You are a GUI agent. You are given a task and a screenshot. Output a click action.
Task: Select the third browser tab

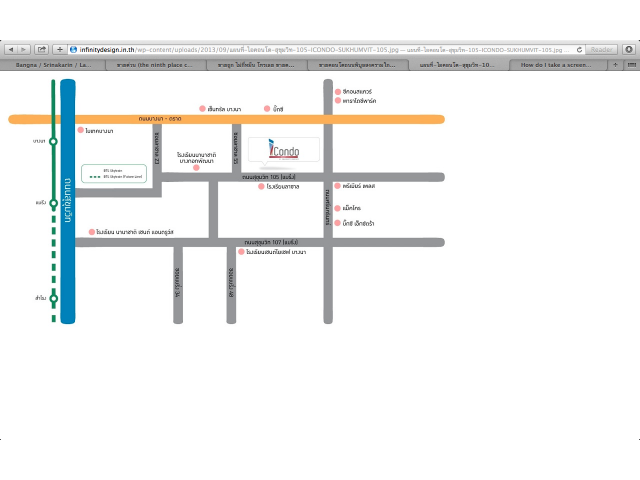(x=255, y=64)
